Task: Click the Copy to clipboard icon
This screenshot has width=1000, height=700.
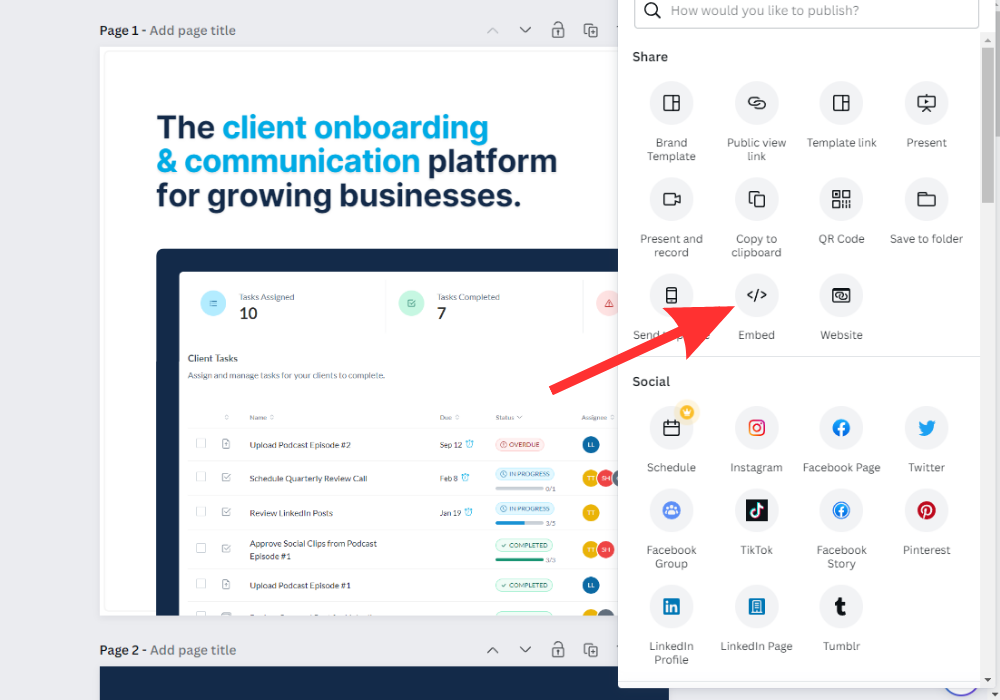Action: tap(756, 200)
